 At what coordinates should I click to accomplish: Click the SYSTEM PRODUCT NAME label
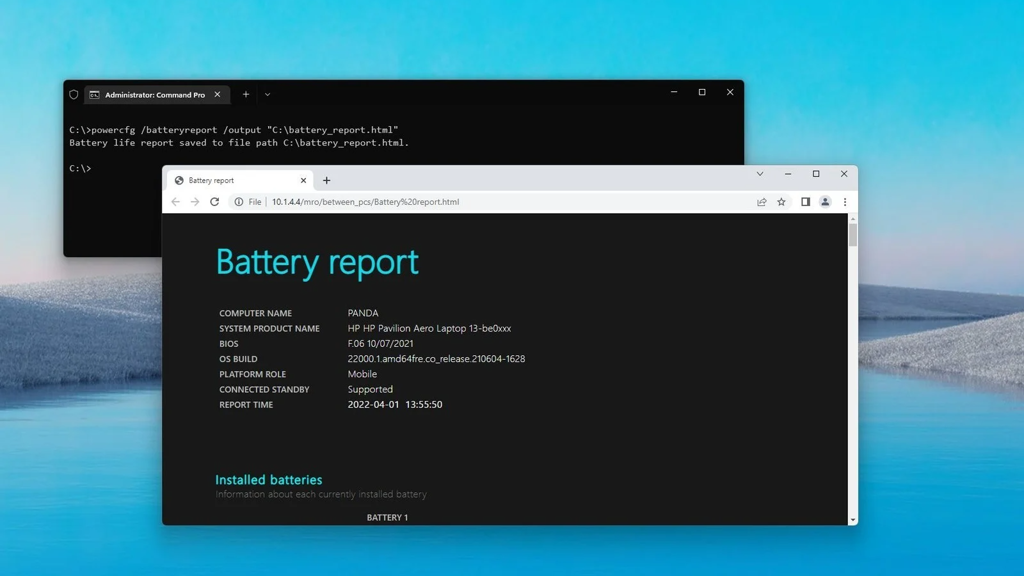point(269,328)
